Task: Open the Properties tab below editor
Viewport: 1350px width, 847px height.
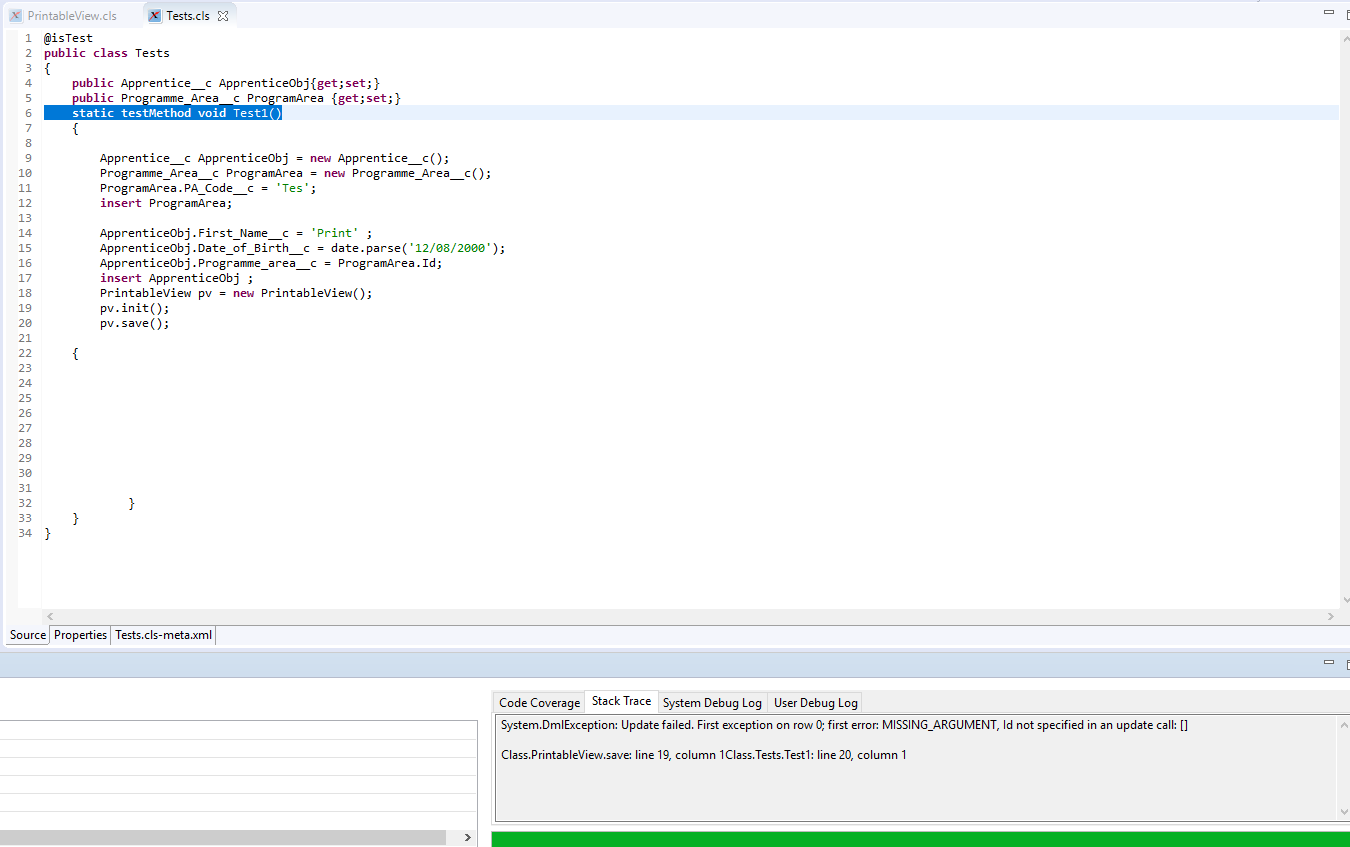Action: tap(80, 635)
